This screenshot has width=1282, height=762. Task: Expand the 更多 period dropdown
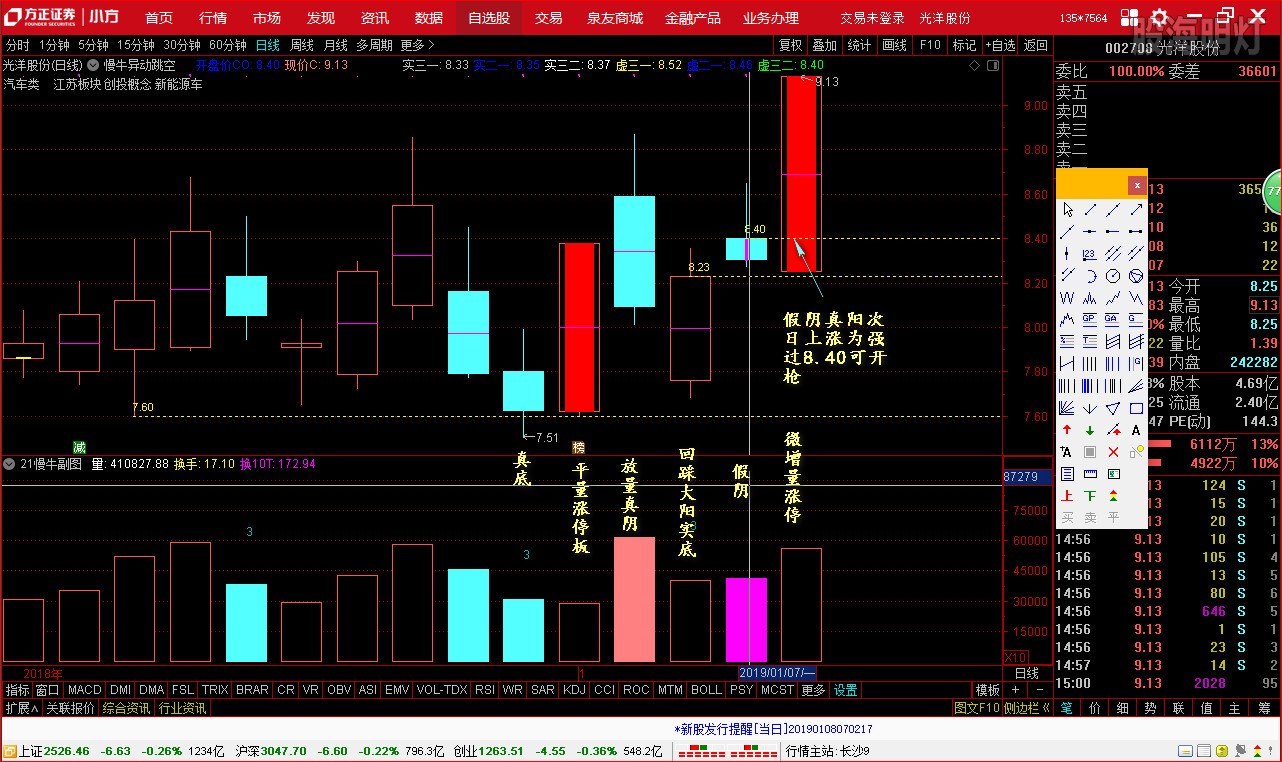coord(418,45)
